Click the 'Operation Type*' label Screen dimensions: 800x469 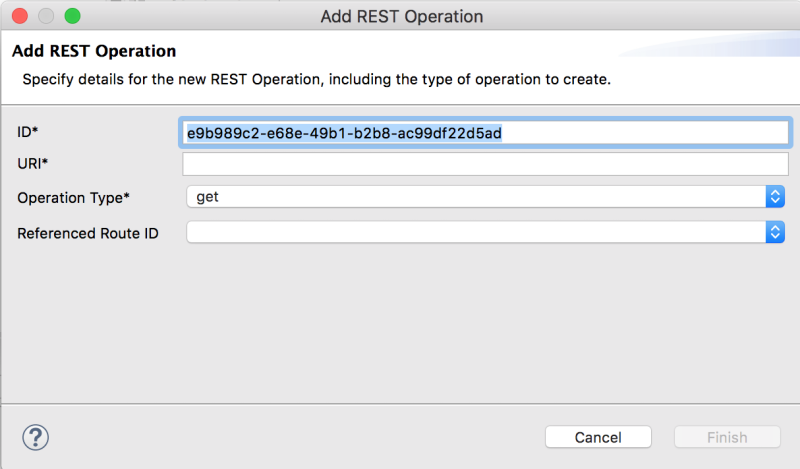73,198
